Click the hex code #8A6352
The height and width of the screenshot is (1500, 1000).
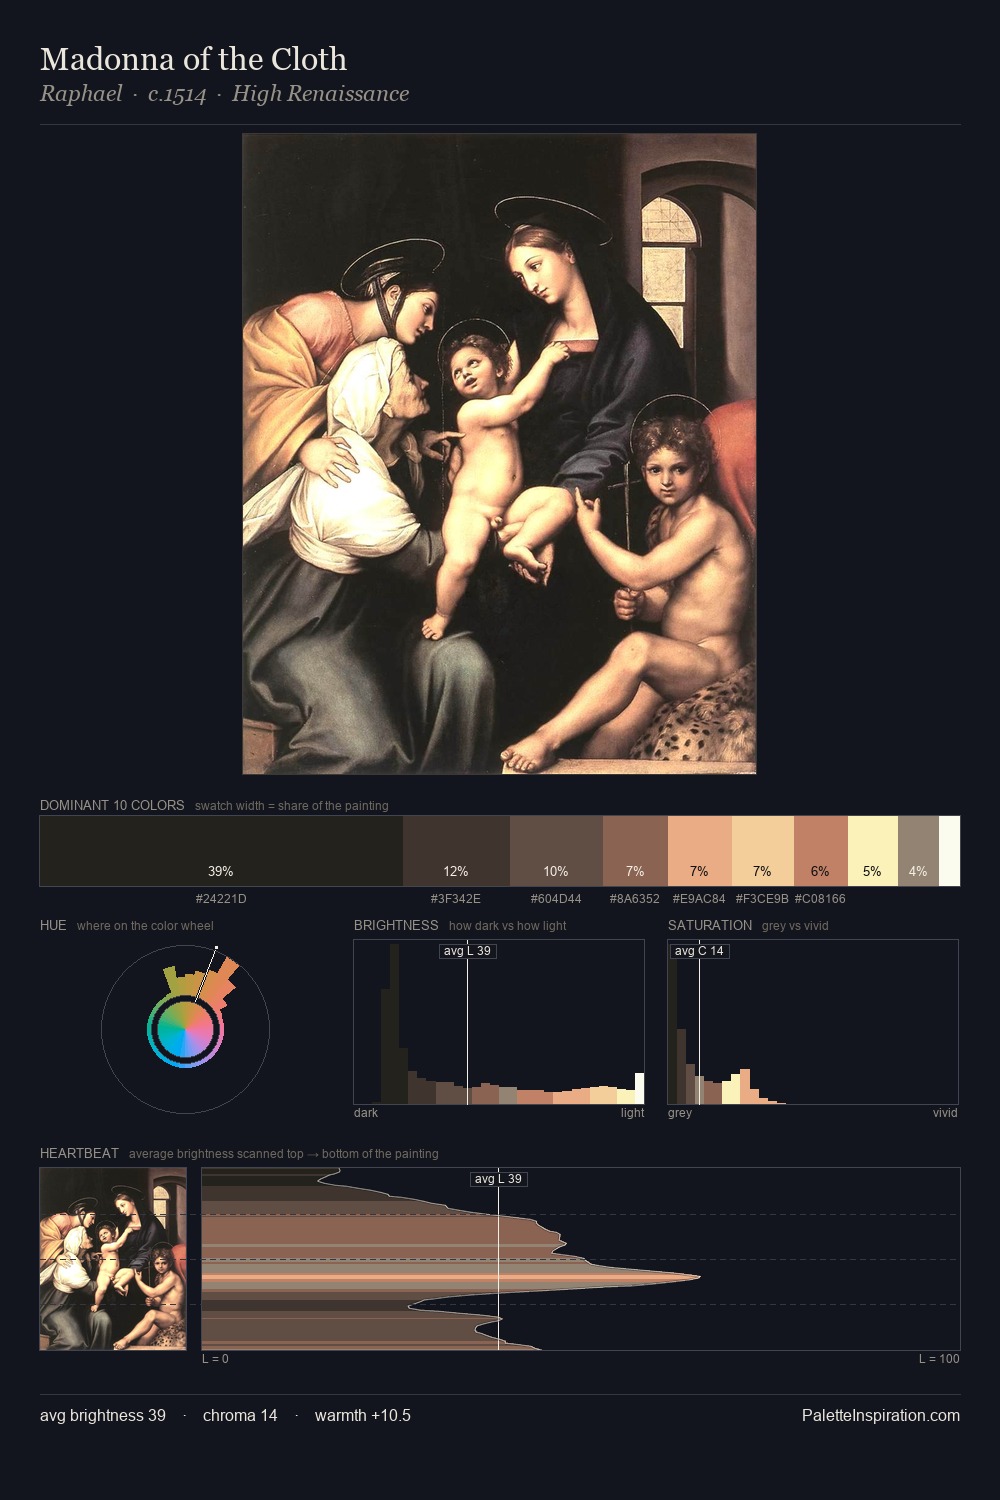635,899
